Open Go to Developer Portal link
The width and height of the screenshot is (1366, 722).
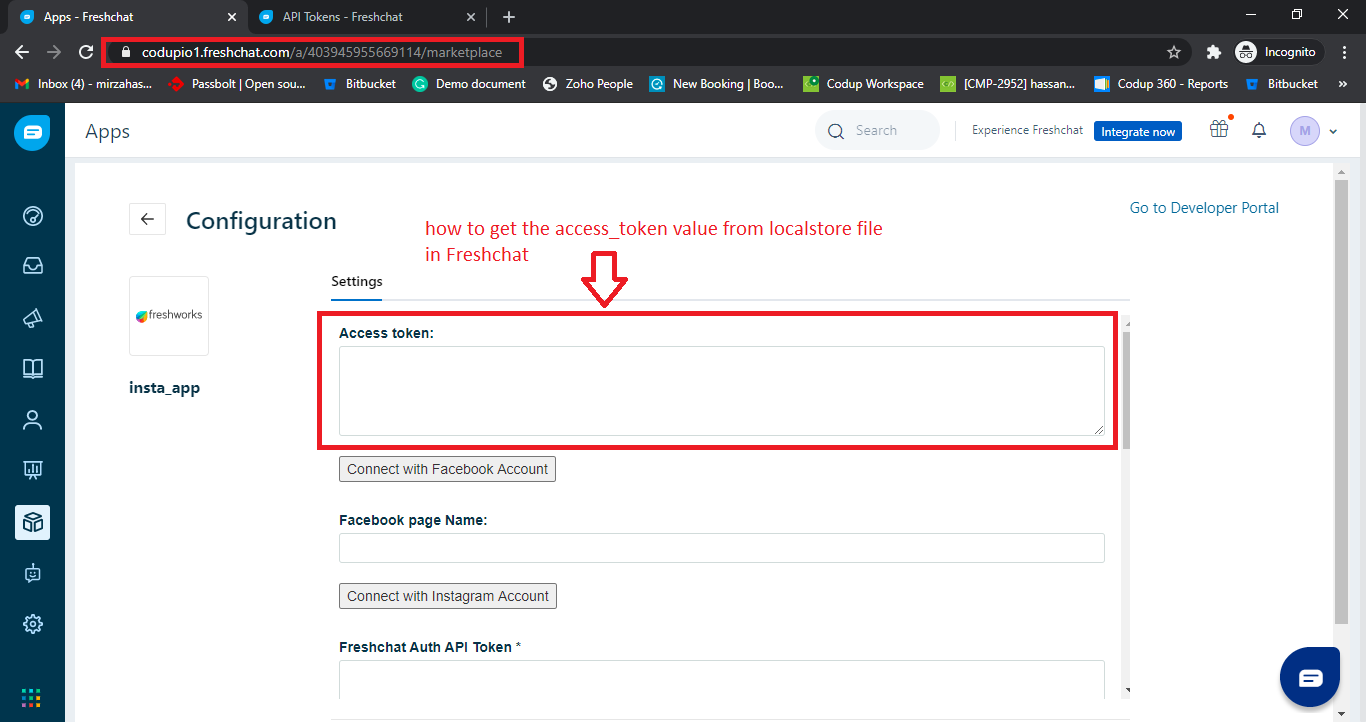[x=1204, y=208]
